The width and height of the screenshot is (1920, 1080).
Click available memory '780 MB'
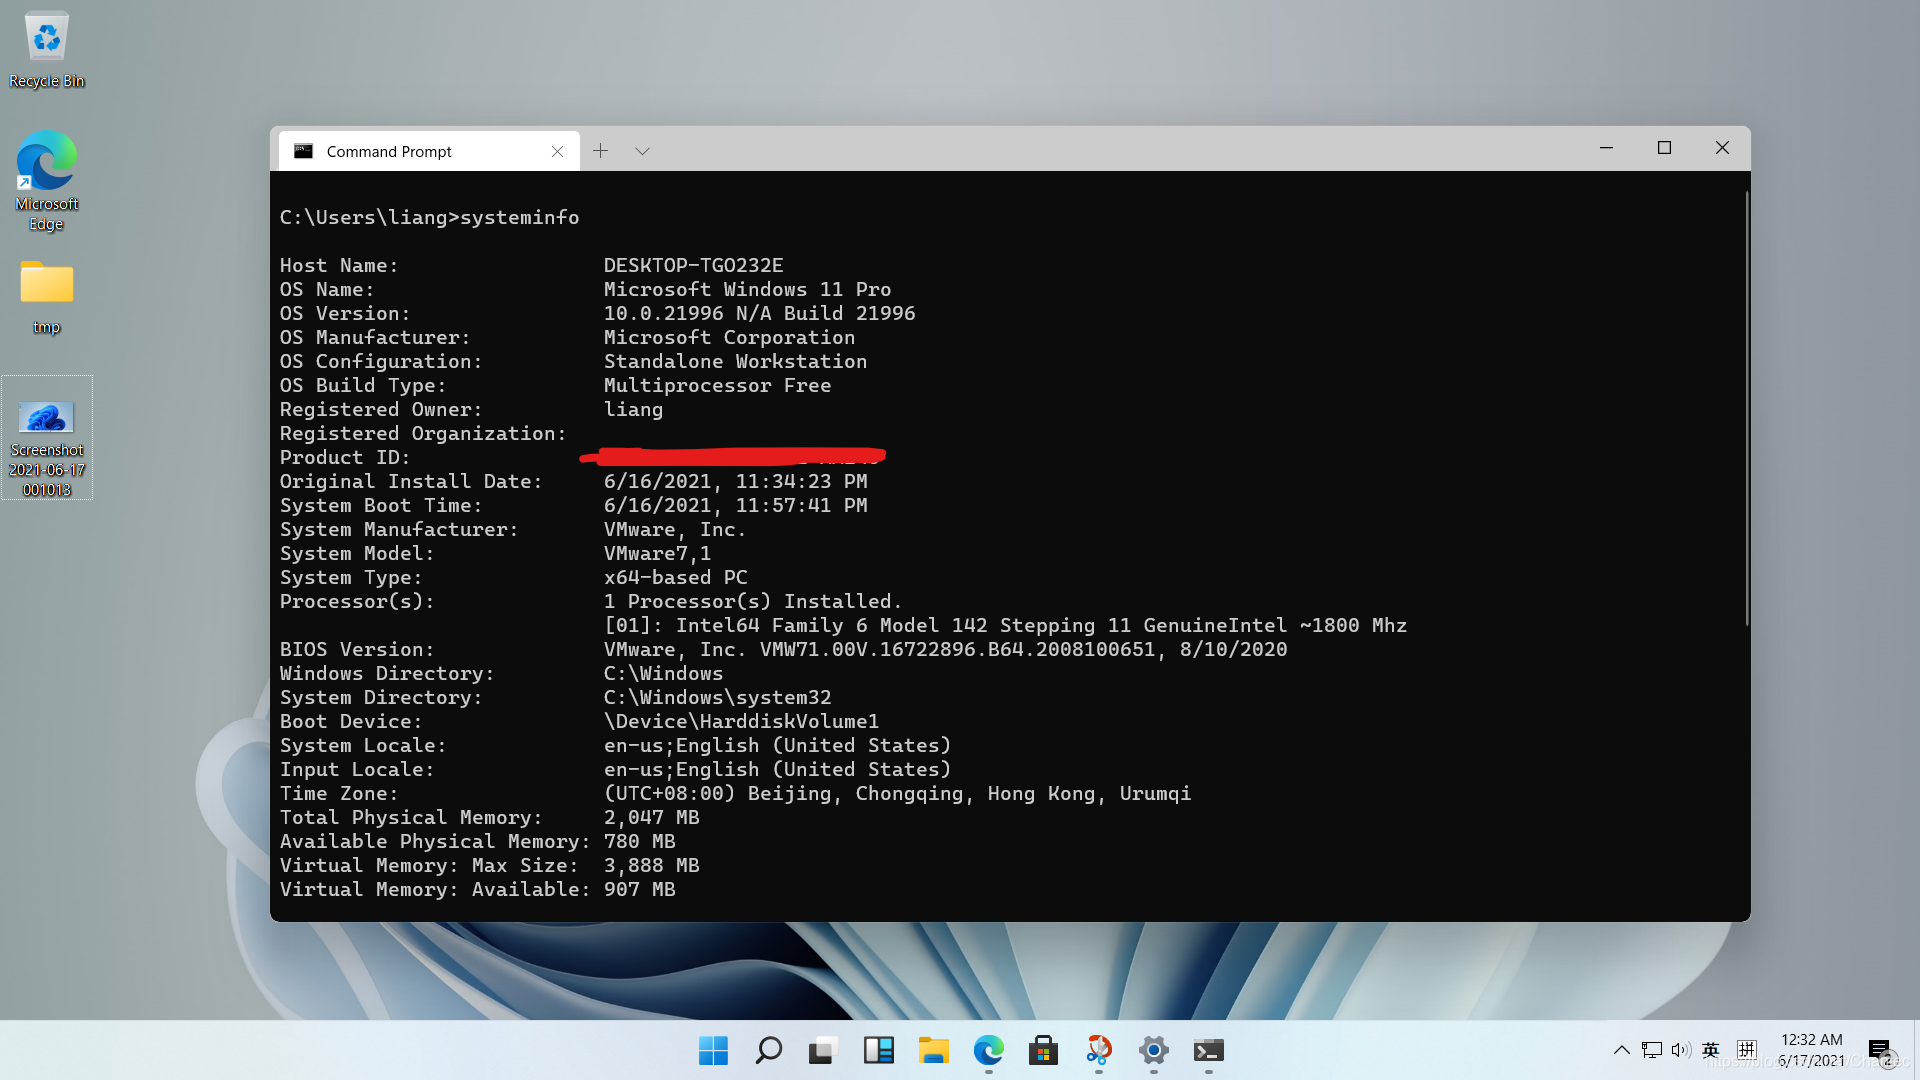coord(639,841)
